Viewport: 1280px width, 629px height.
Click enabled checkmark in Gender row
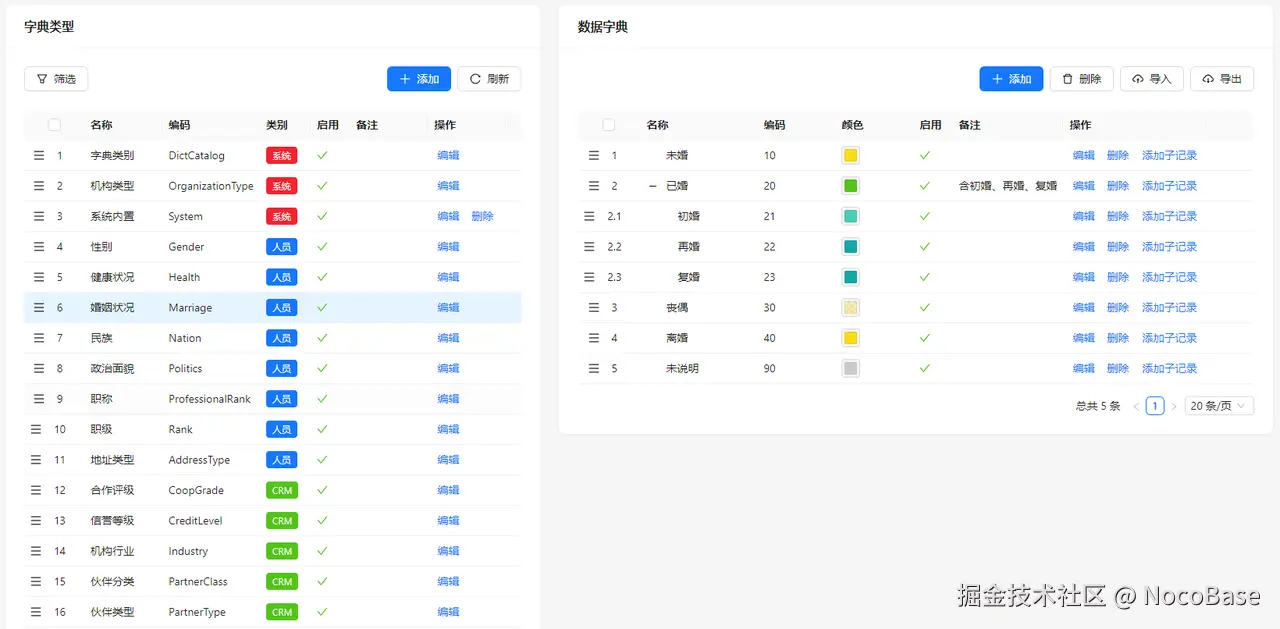(x=322, y=247)
